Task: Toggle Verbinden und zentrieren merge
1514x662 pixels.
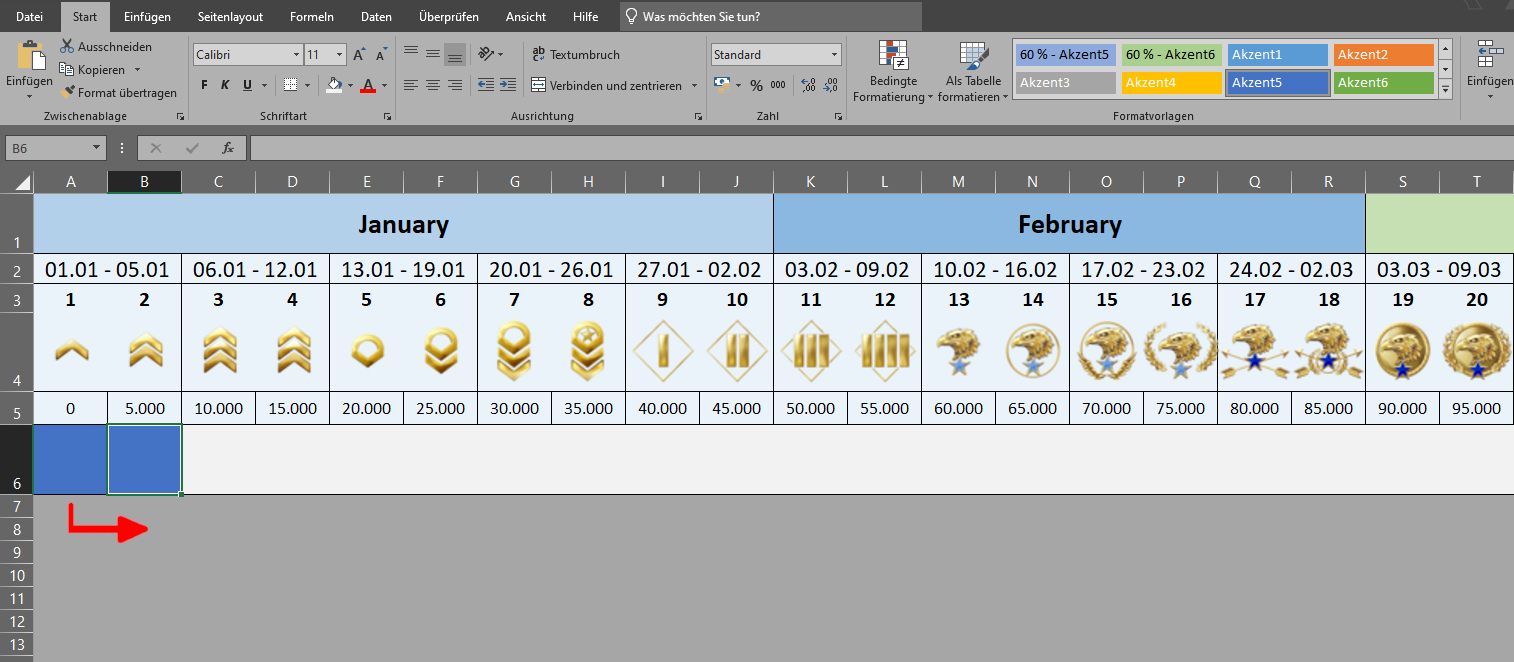Action: coord(606,85)
